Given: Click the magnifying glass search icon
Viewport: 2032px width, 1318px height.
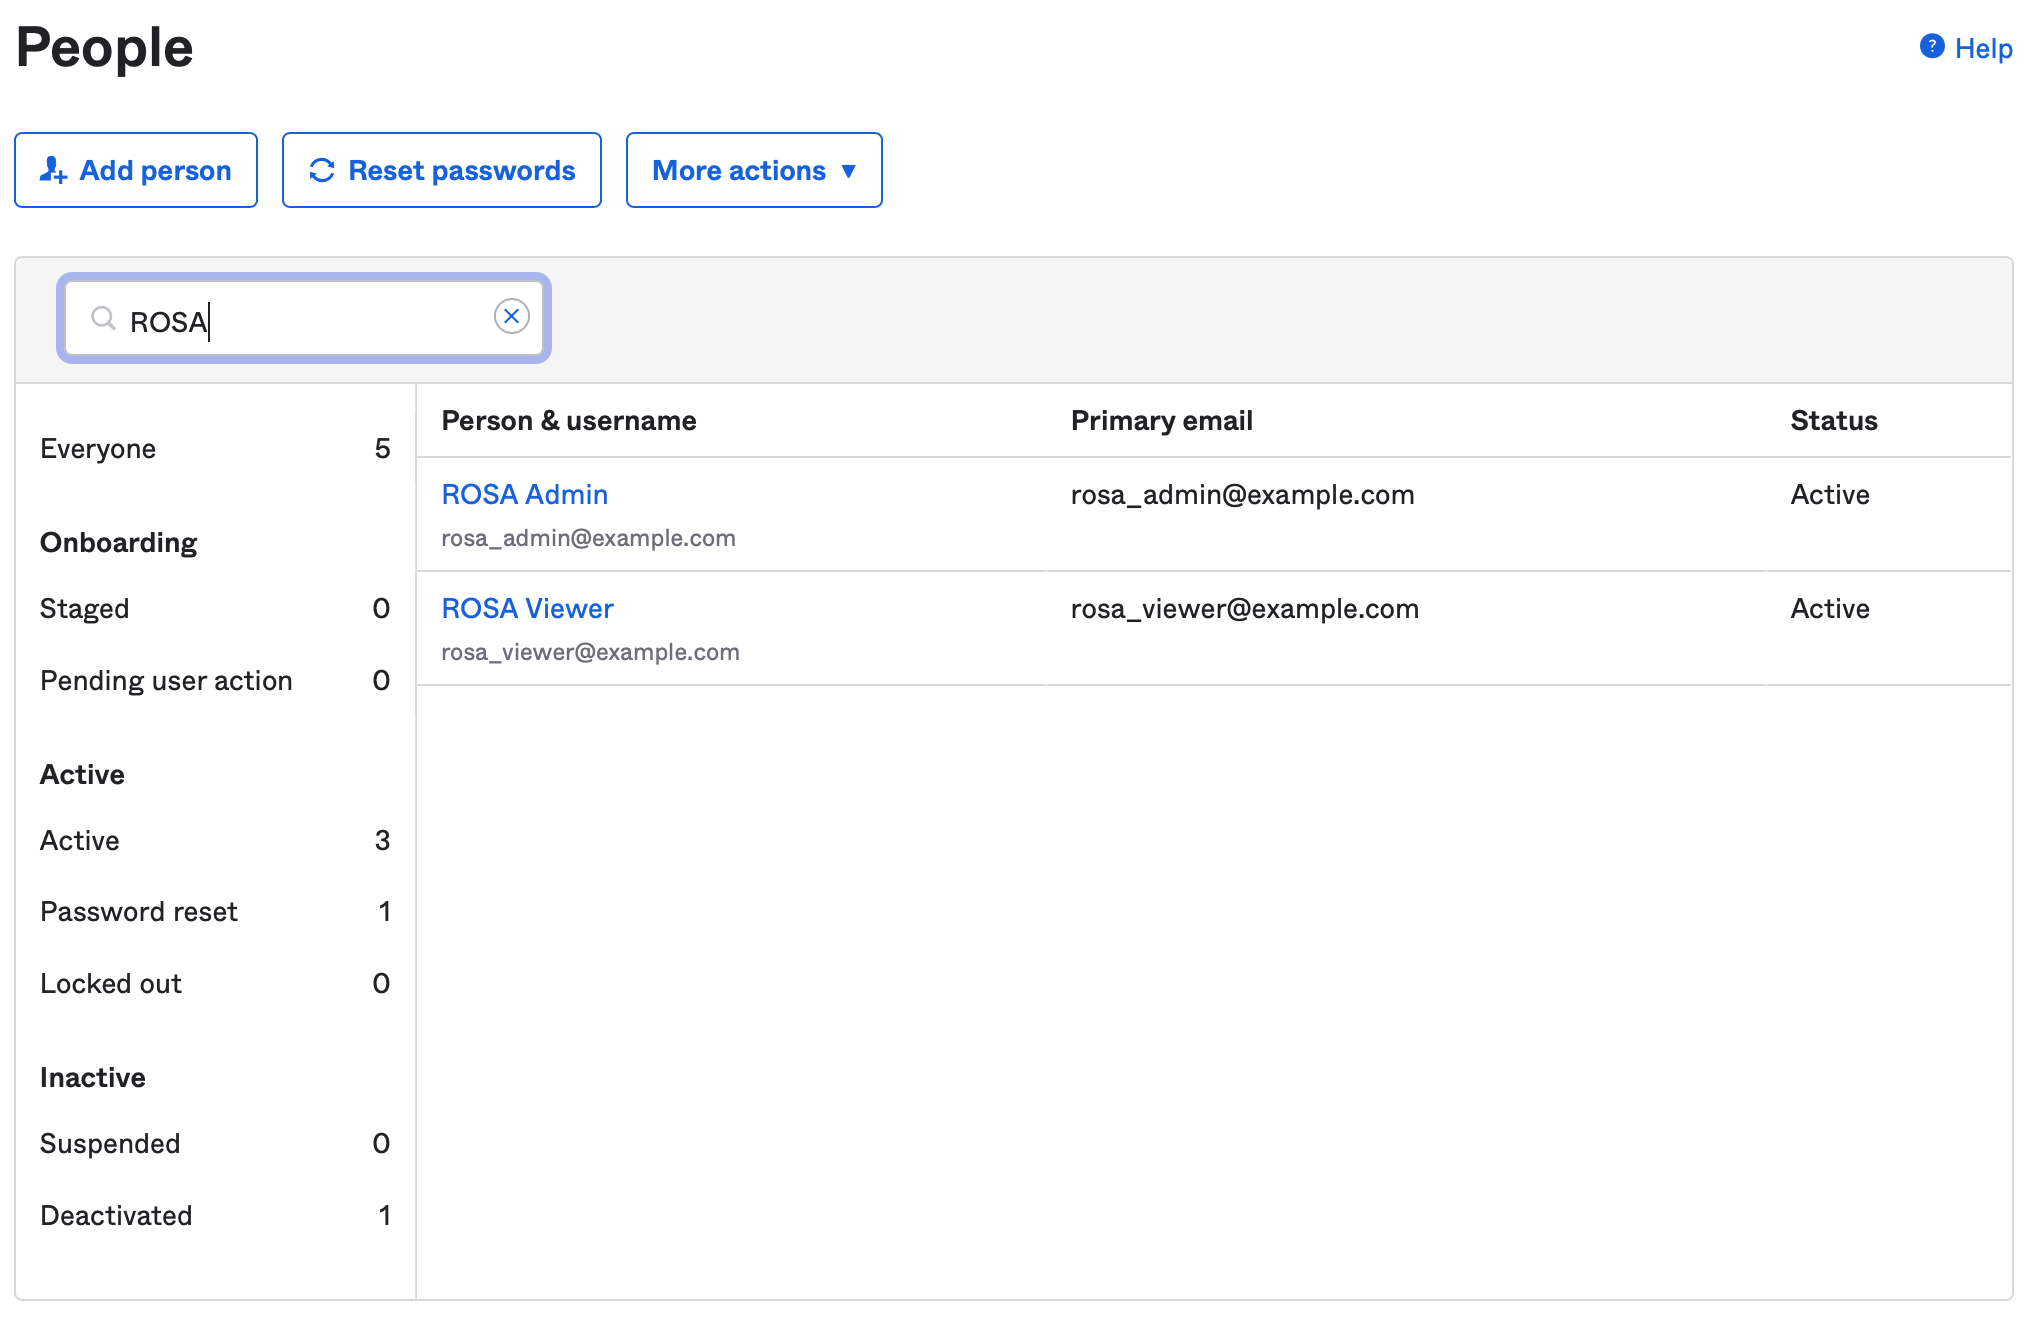Looking at the screenshot, I should click(x=104, y=319).
